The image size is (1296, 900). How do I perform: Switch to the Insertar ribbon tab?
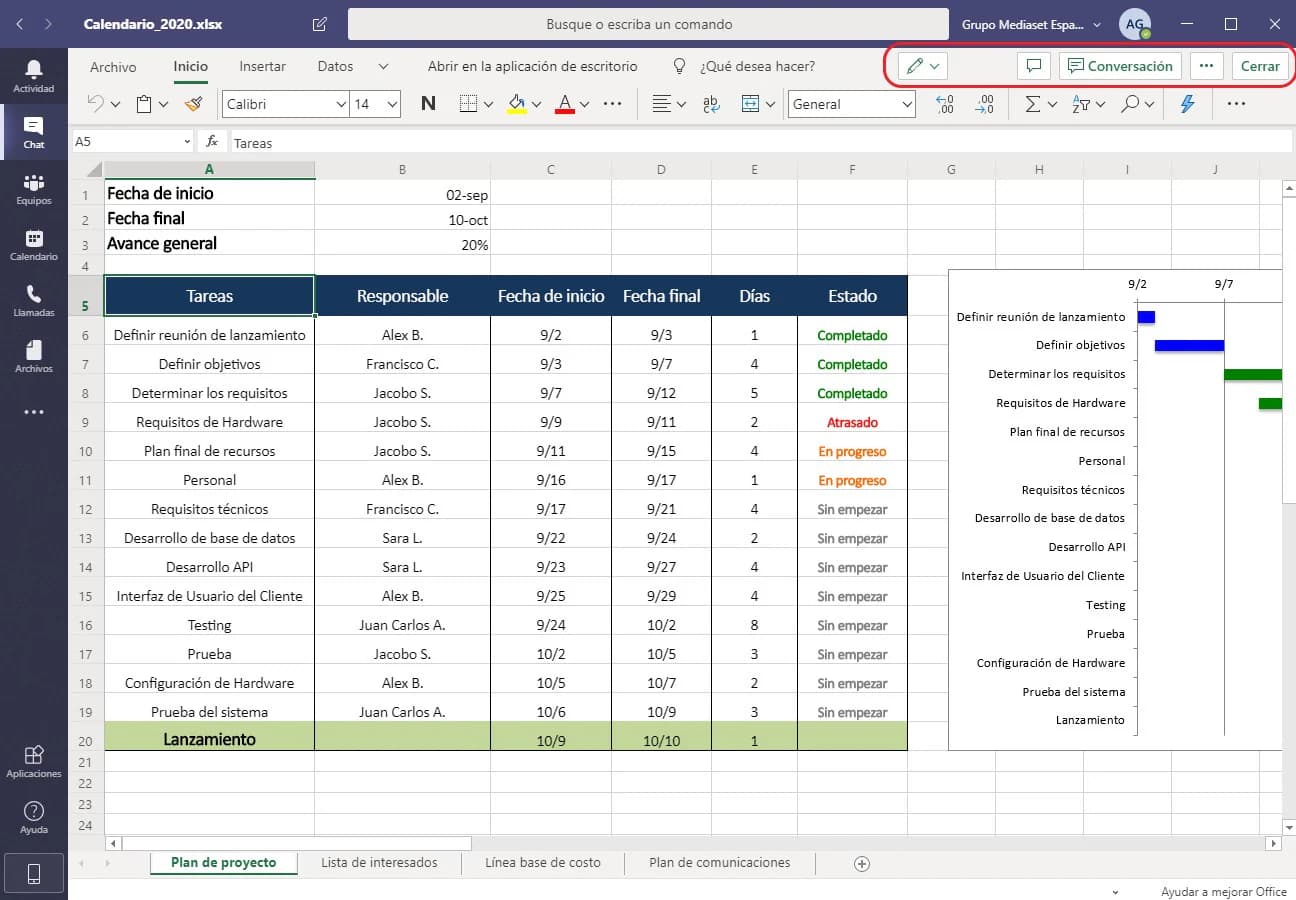tap(262, 66)
